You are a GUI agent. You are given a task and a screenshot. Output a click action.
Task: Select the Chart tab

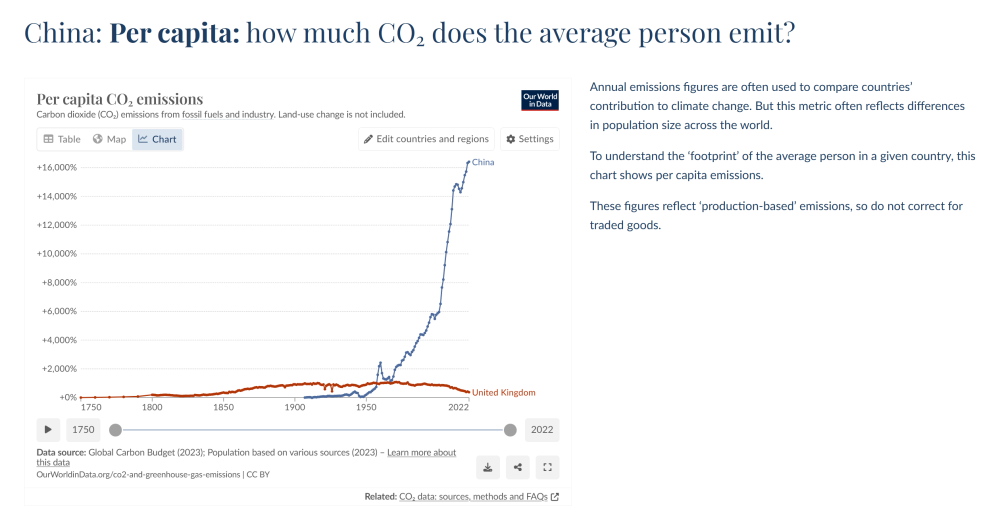[158, 139]
